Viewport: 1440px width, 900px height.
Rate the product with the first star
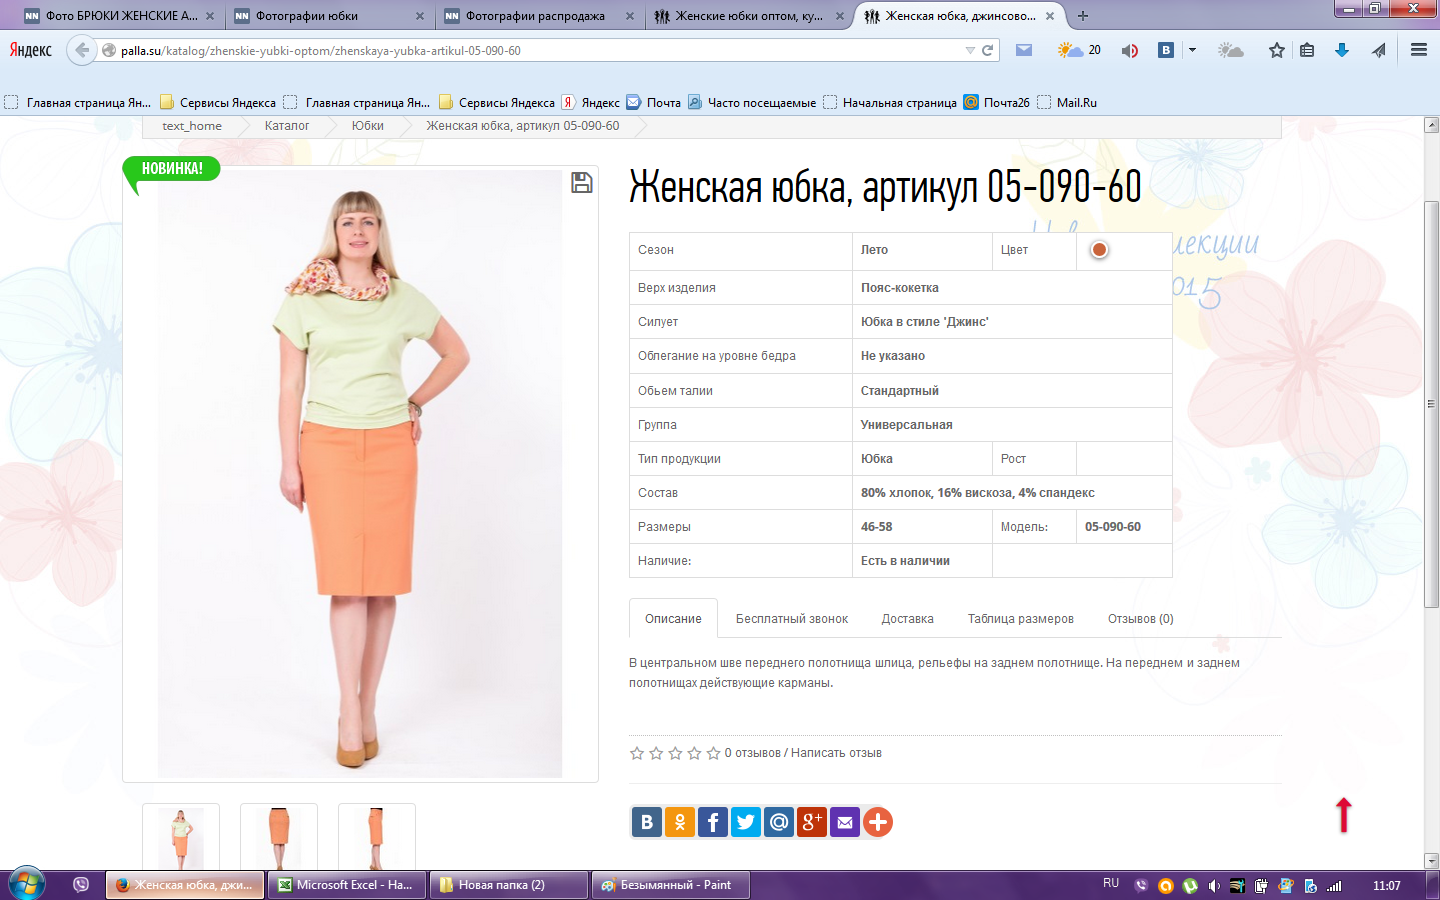coord(637,753)
